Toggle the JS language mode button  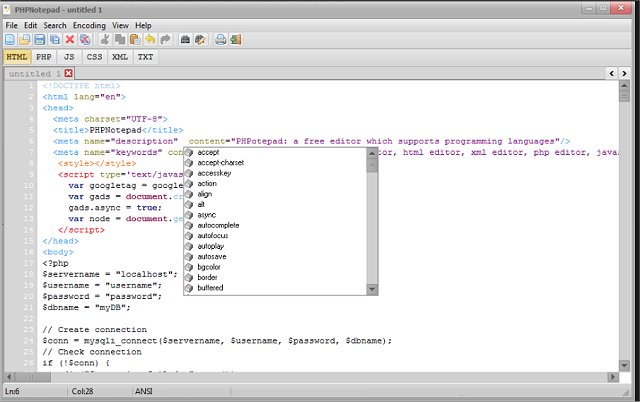[x=69, y=57]
